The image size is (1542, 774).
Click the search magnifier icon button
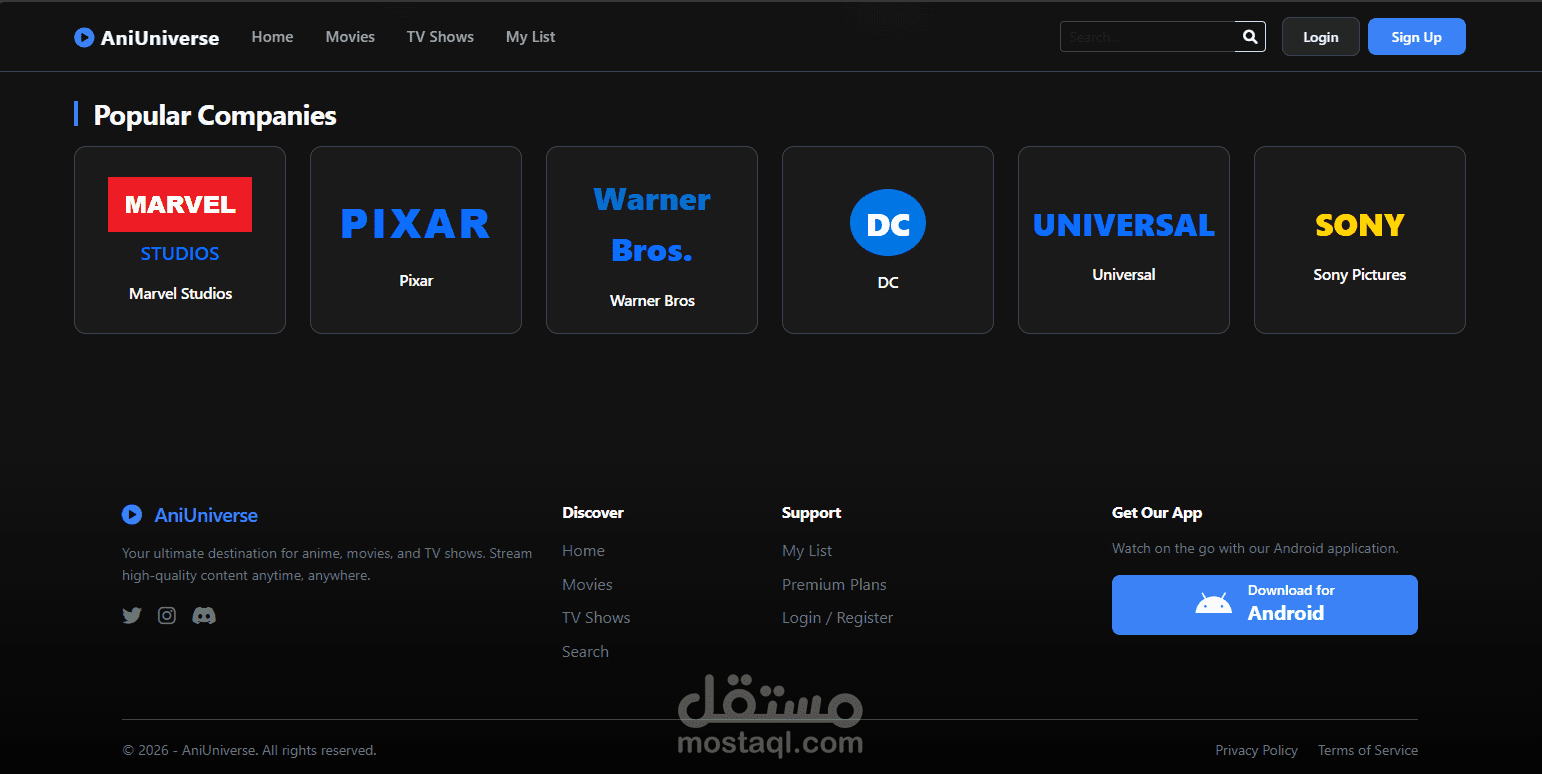coord(1250,37)
